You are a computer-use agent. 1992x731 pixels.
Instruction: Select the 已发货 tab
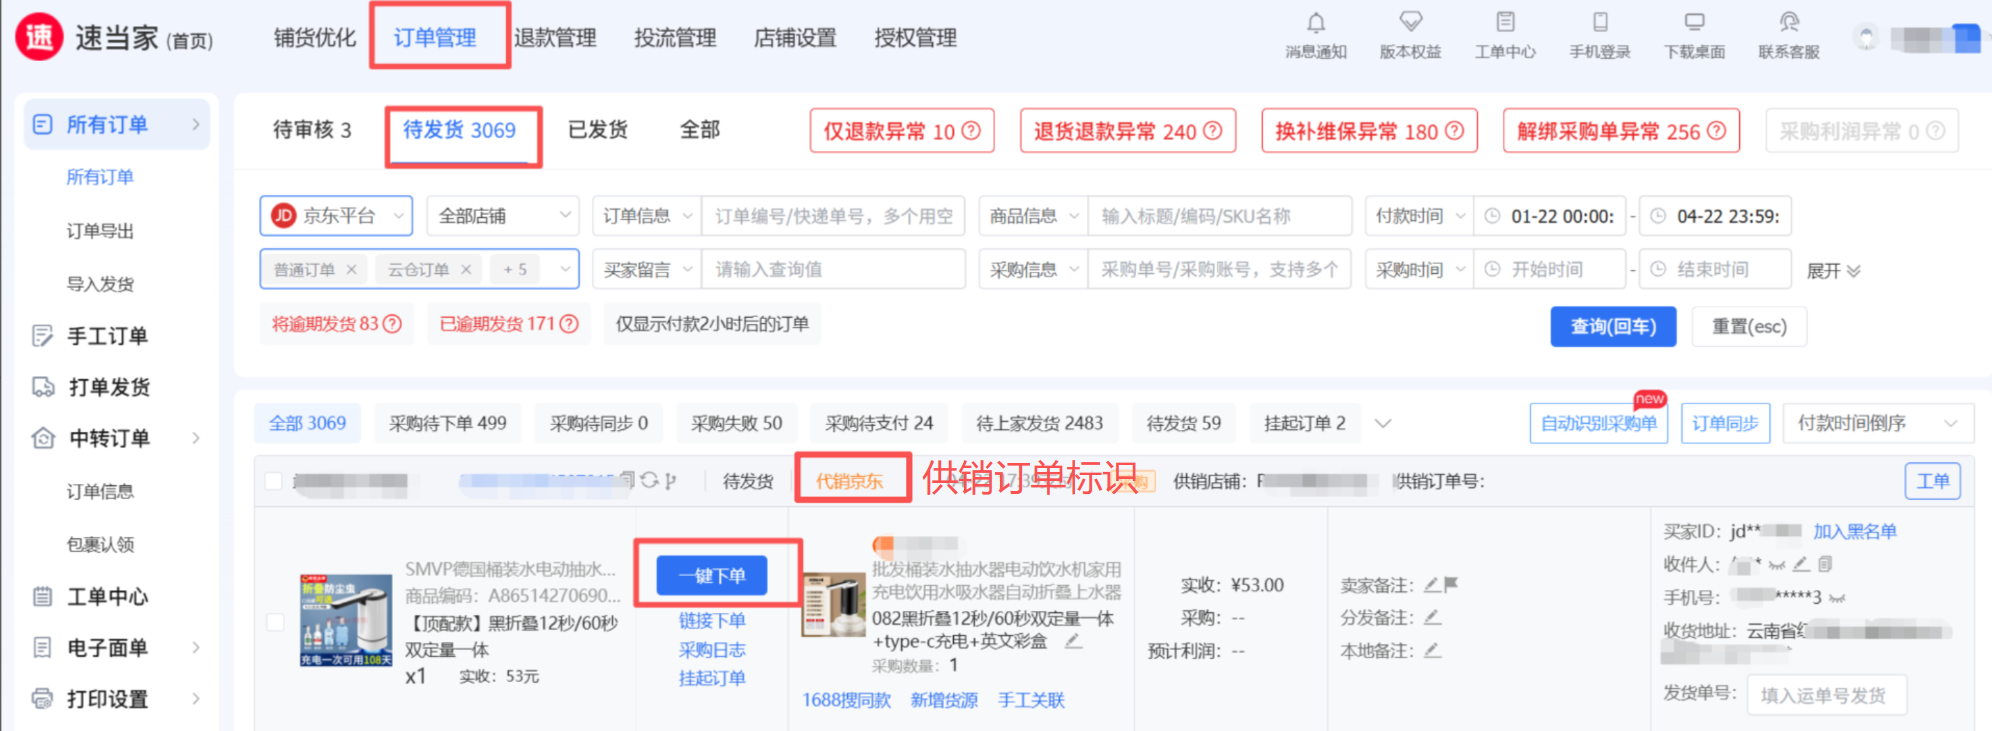(x=597, y=130)
